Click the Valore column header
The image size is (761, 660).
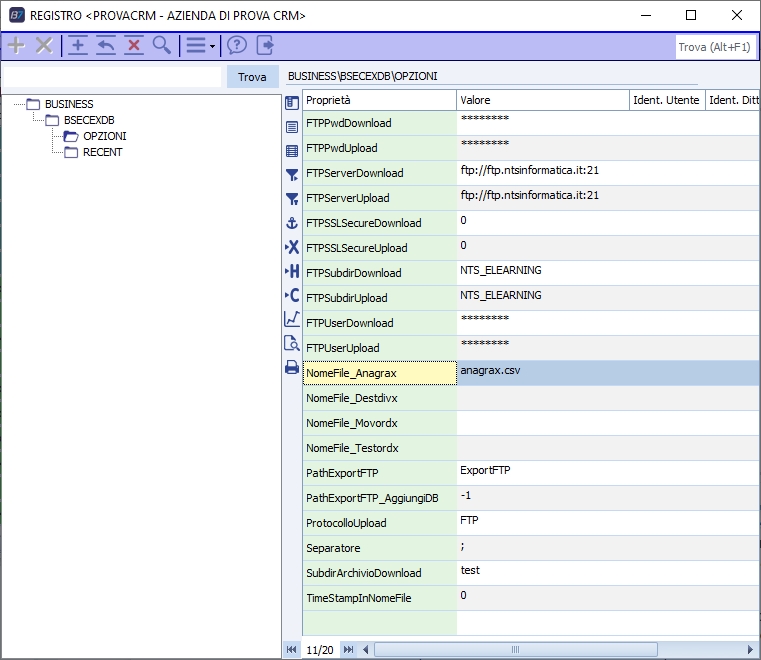pos(541,100)
